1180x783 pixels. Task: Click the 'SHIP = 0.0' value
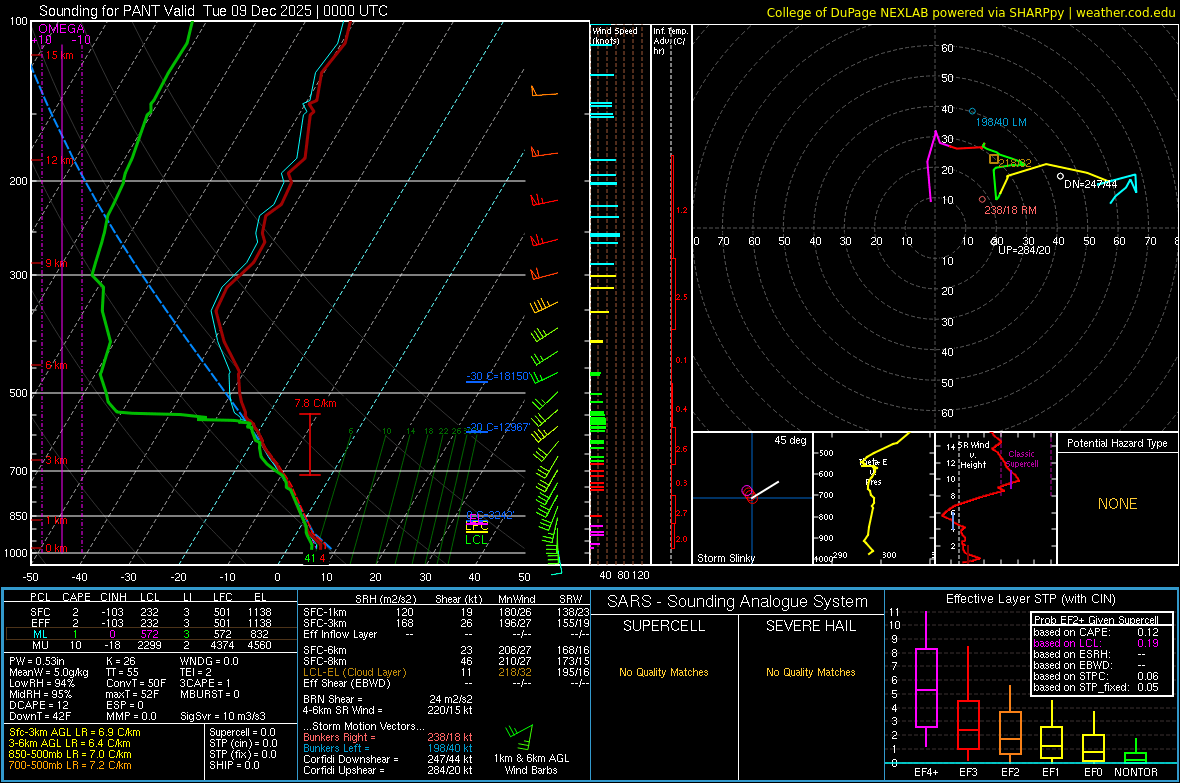click(234, 765)
